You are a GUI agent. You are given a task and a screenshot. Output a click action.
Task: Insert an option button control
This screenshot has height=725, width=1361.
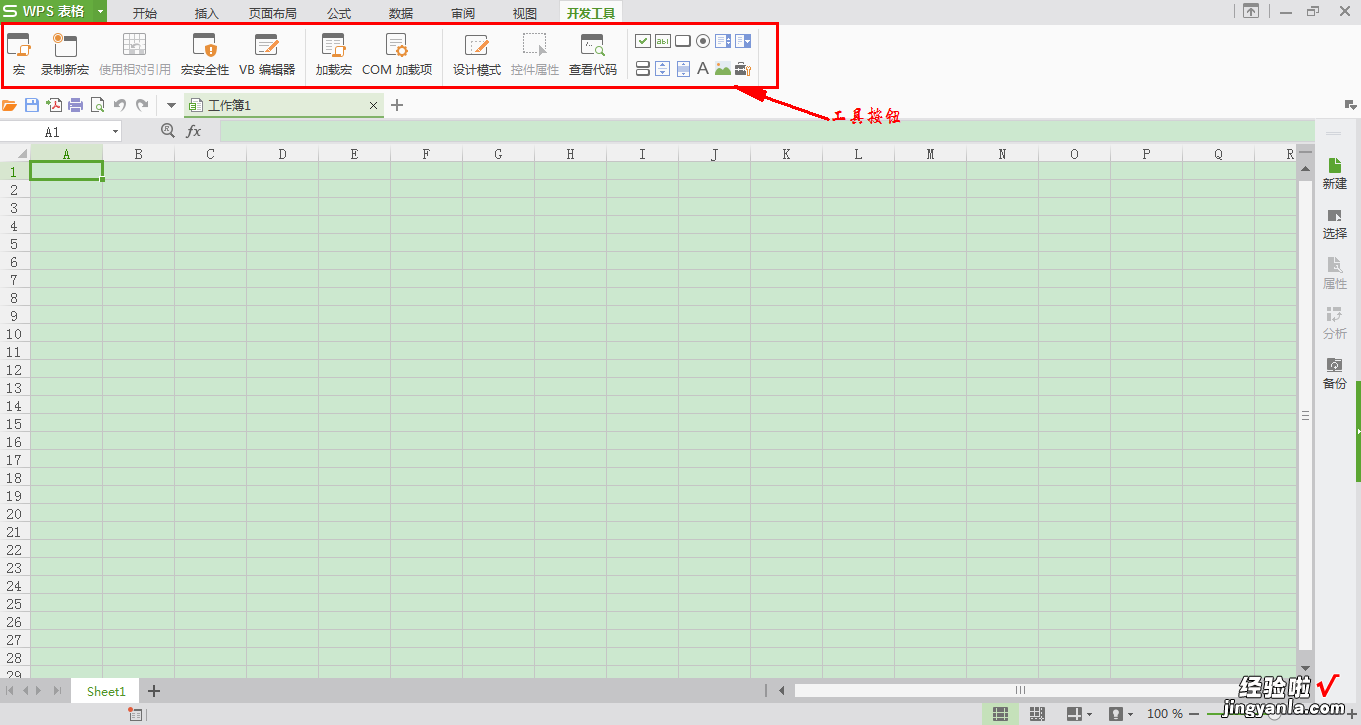pyautogui.click(x=703, y=41)
